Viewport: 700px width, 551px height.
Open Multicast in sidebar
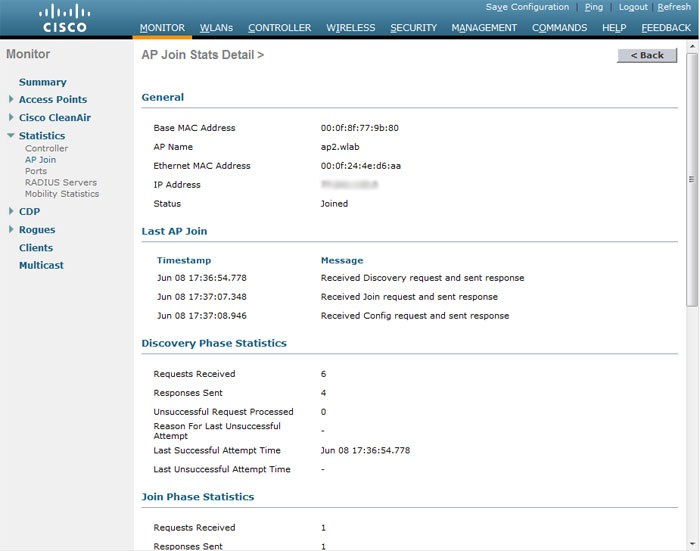(41, 265)
